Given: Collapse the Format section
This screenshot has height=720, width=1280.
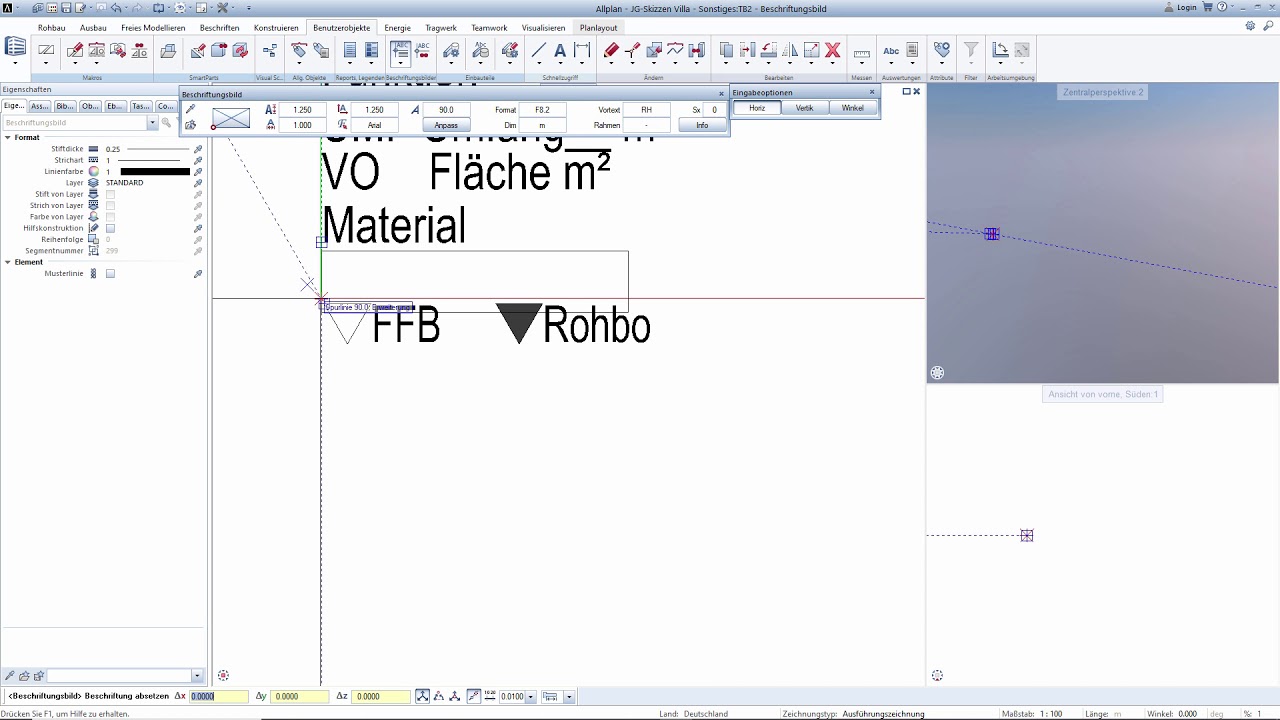Looking at the screenshot, I should [x=8, y=137].
